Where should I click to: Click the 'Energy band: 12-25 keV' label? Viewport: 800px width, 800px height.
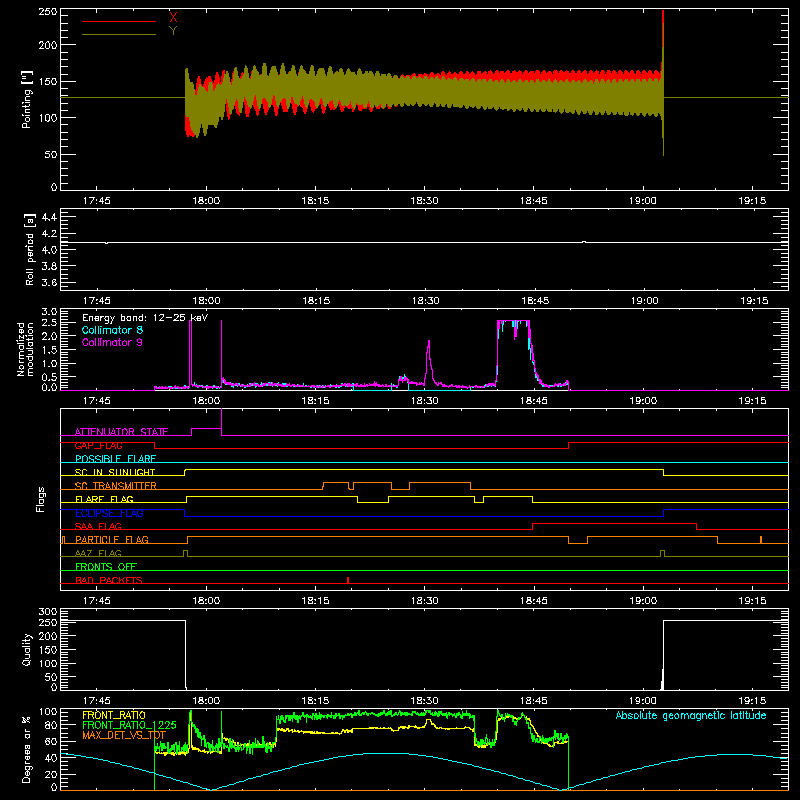[x=145, y=318]
